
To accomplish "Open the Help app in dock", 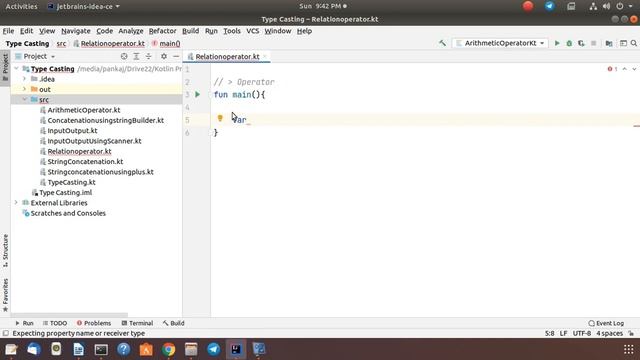I will click(x=123, y=349).
